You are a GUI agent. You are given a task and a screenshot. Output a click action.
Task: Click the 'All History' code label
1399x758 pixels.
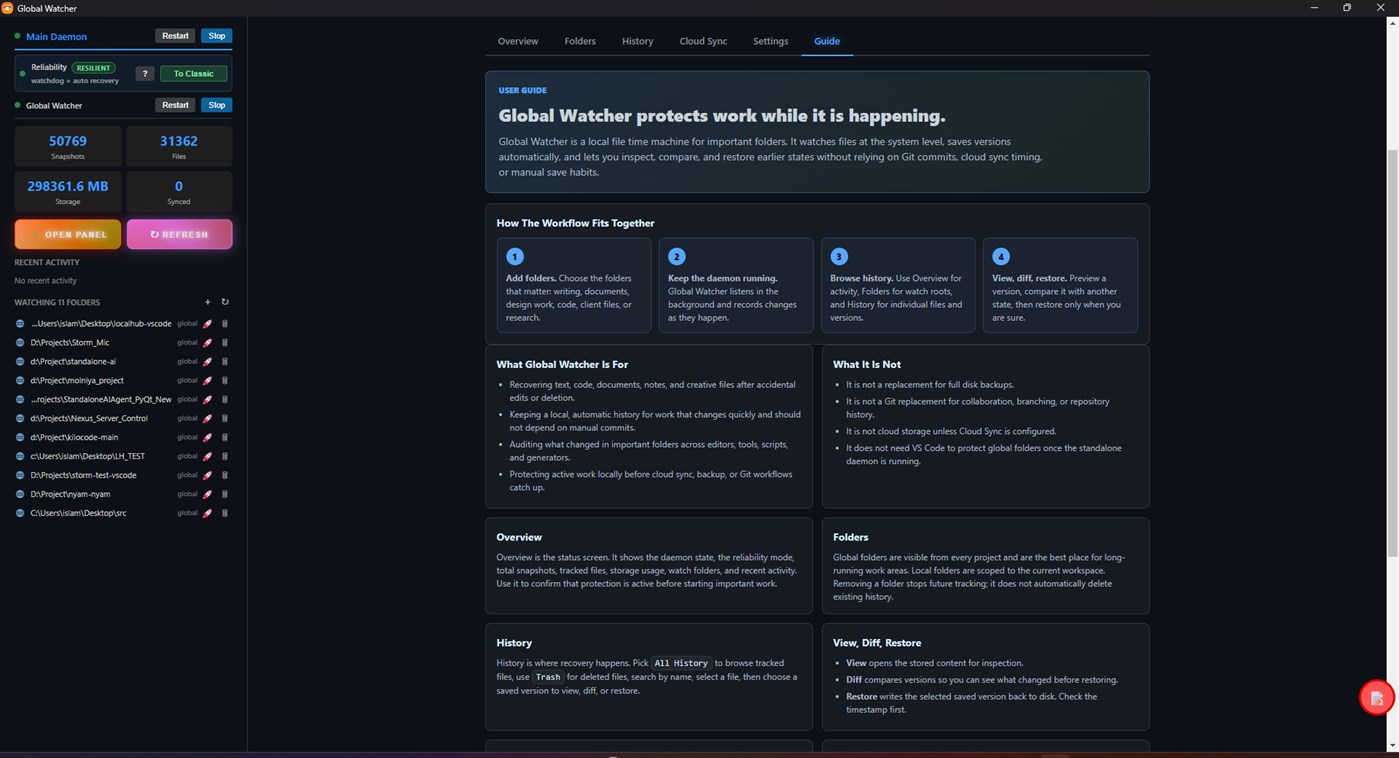click(681, 663)
